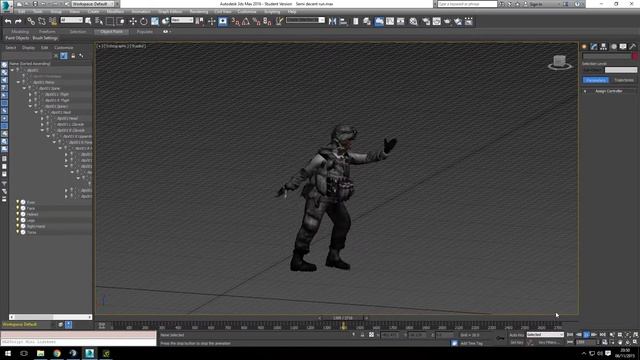
Task: Toggle visibility bulb of Eyes object
Action: [x=18, y=202]
